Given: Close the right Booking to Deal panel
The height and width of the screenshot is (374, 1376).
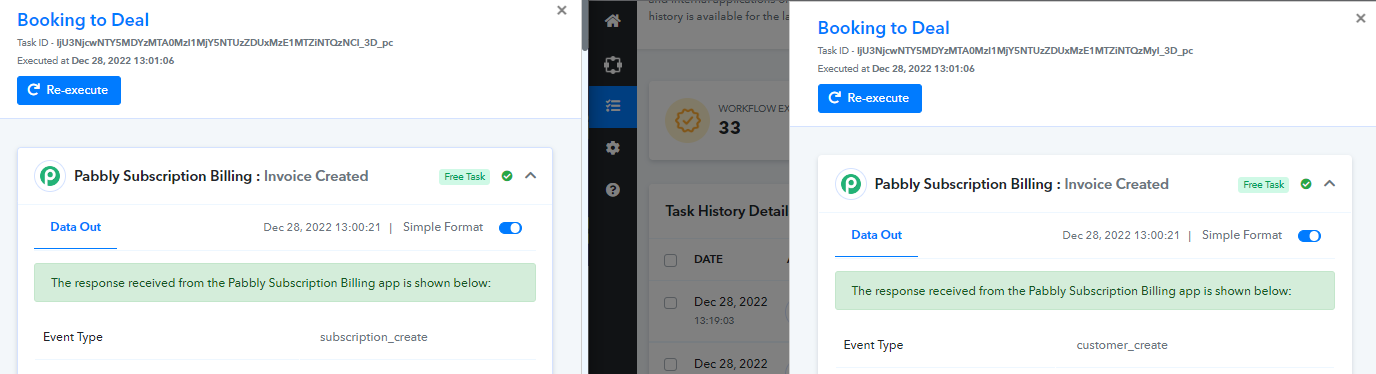Looking at the screenshot, I should pos(1360,18).
